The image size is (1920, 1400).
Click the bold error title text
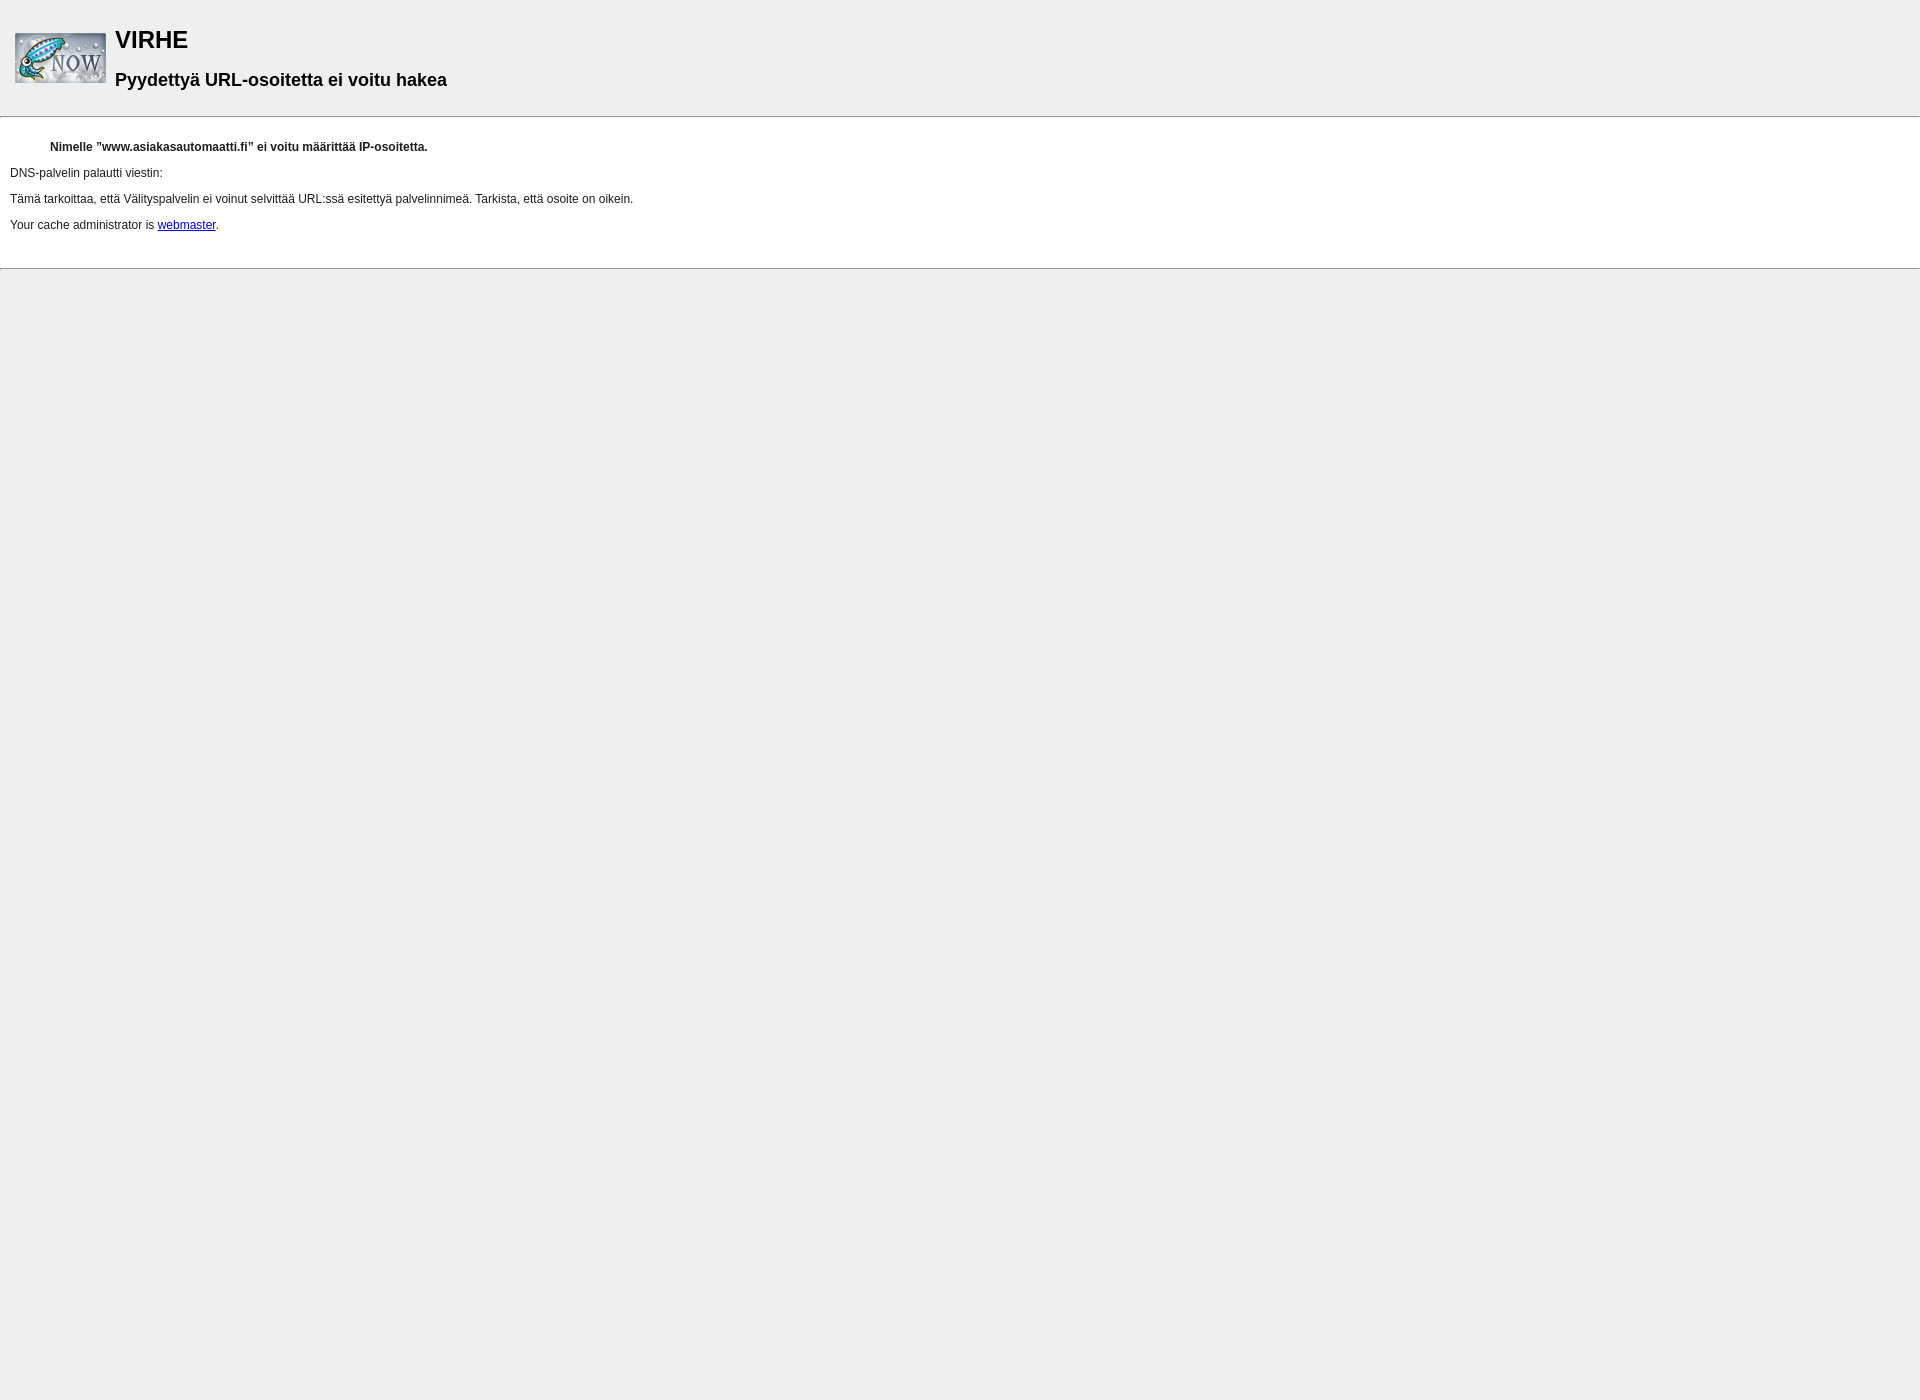(x=151, y=39)
